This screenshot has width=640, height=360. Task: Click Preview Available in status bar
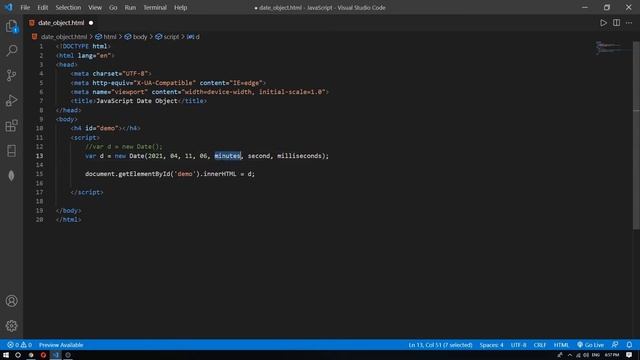pyautogui.click(x=61, y=345)
